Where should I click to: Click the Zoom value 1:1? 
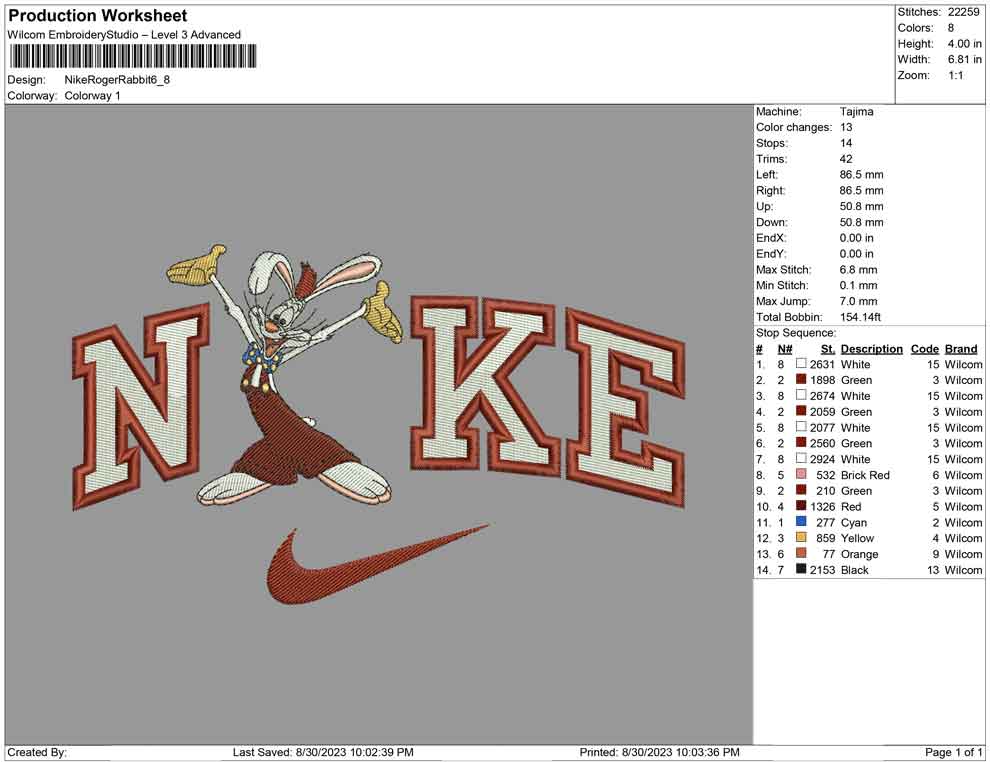[x=955, y=75]
